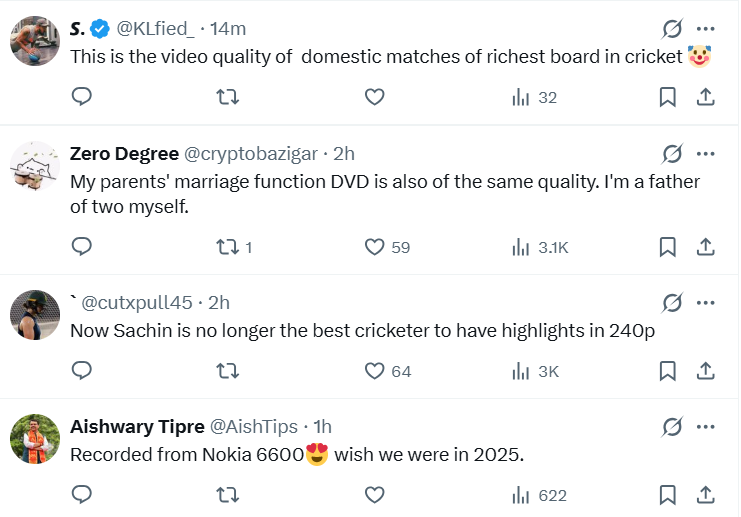Repost Zero Degree's DVD quality tweet
The width and height of the screenshot is (741, 517).
coord(228,246)
